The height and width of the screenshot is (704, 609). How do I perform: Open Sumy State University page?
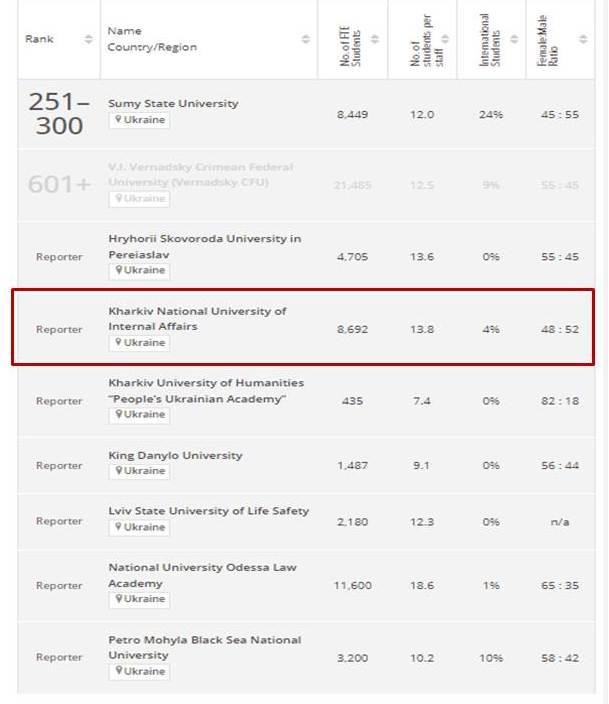coord(173,103)
